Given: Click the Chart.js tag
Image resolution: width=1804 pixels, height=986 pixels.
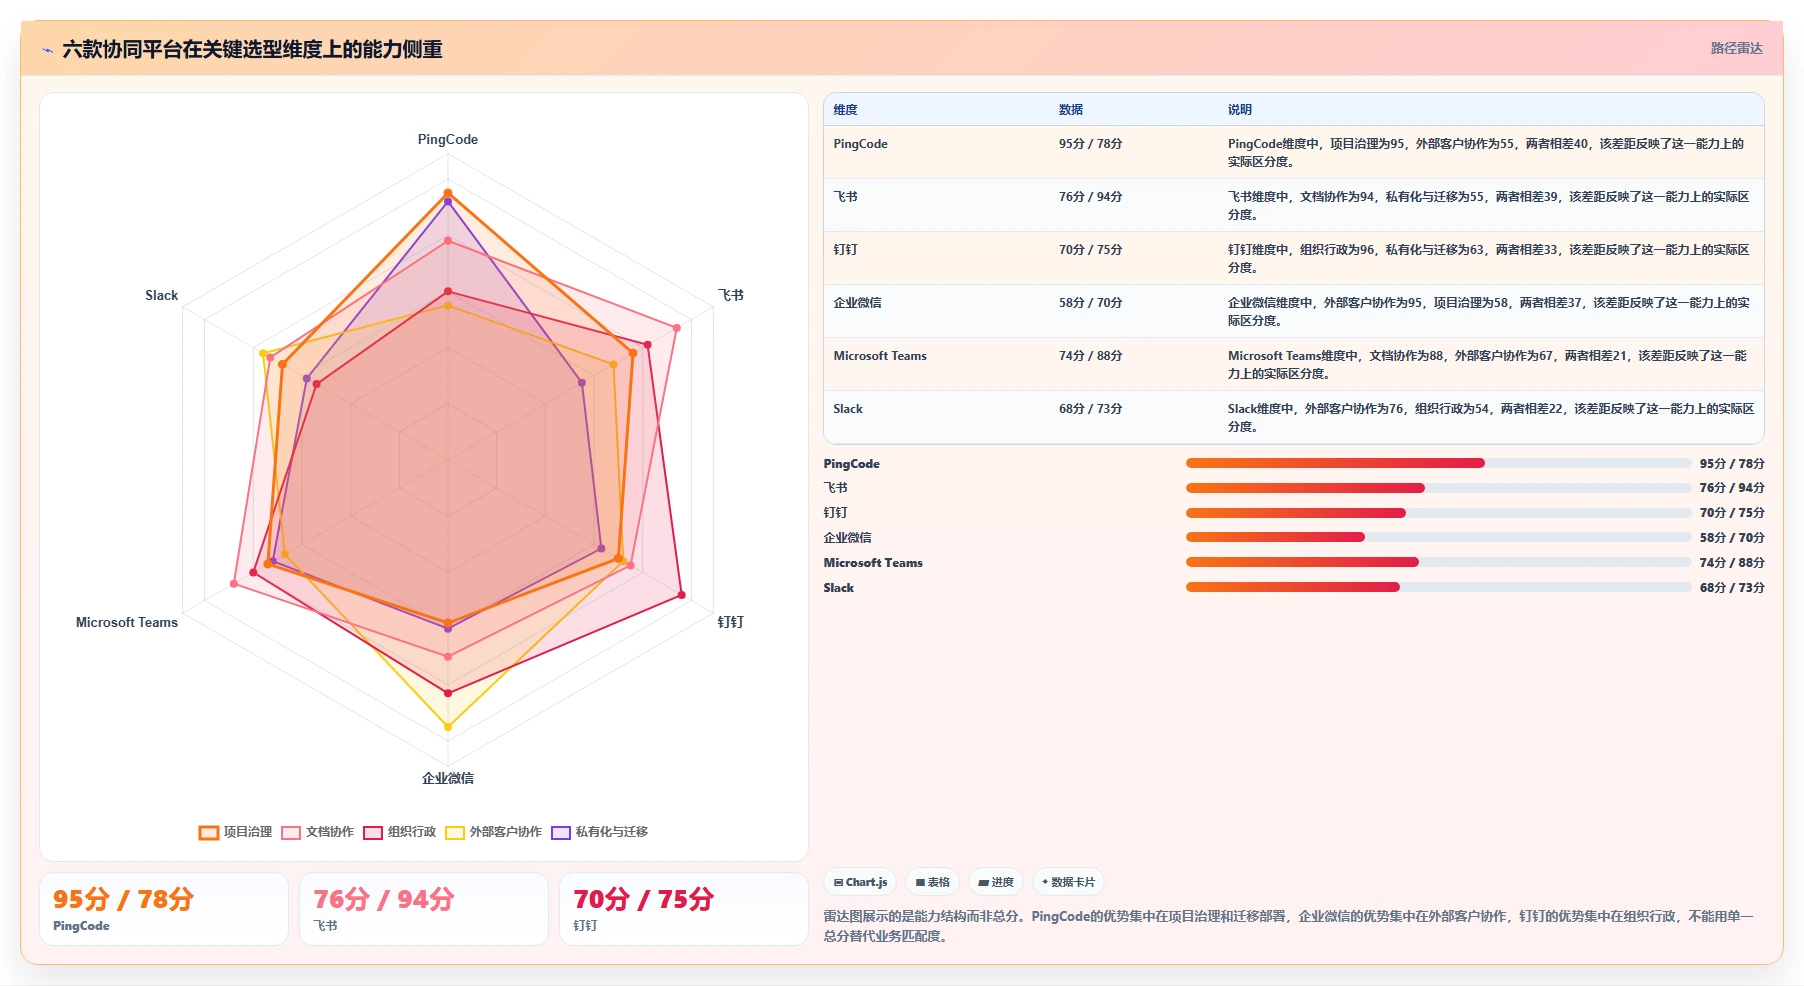Looking at the screenshot, I should click(860, 882).
